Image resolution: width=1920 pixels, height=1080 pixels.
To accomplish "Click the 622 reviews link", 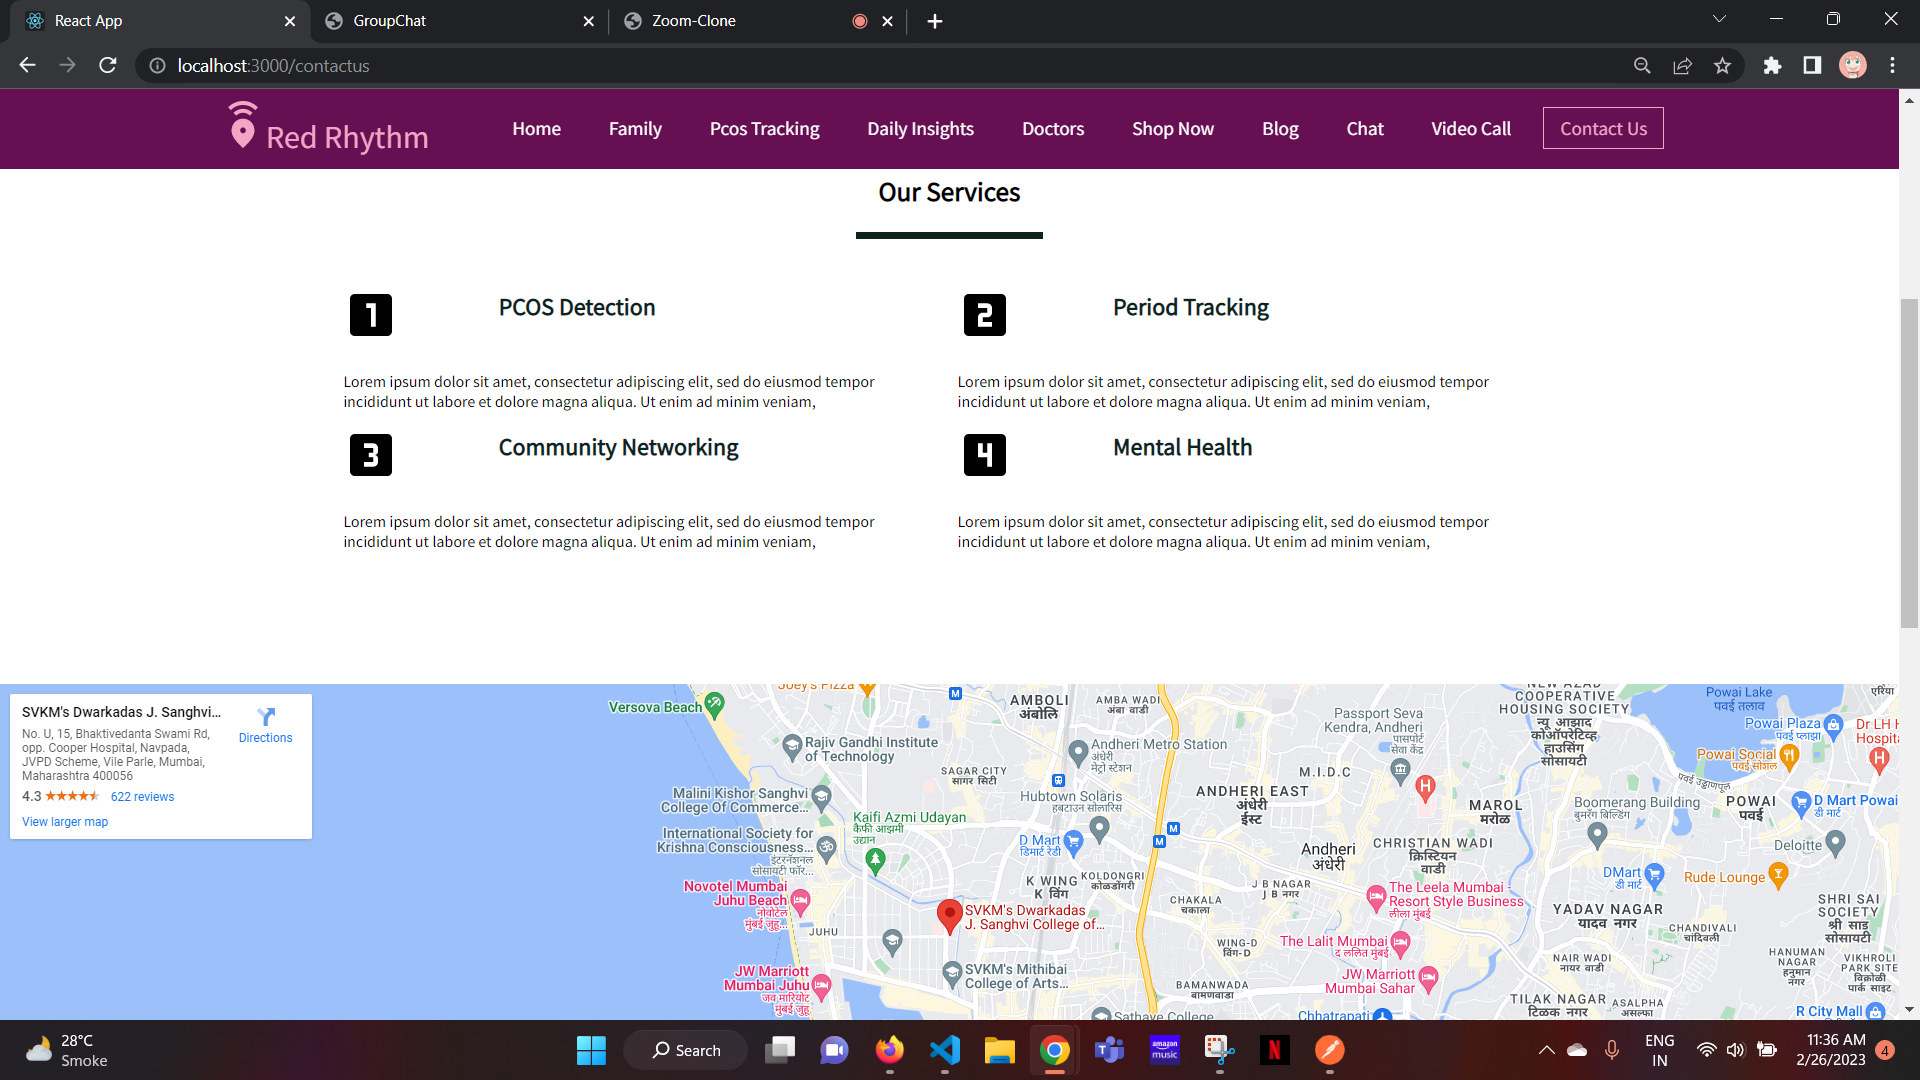I will 142,797.
